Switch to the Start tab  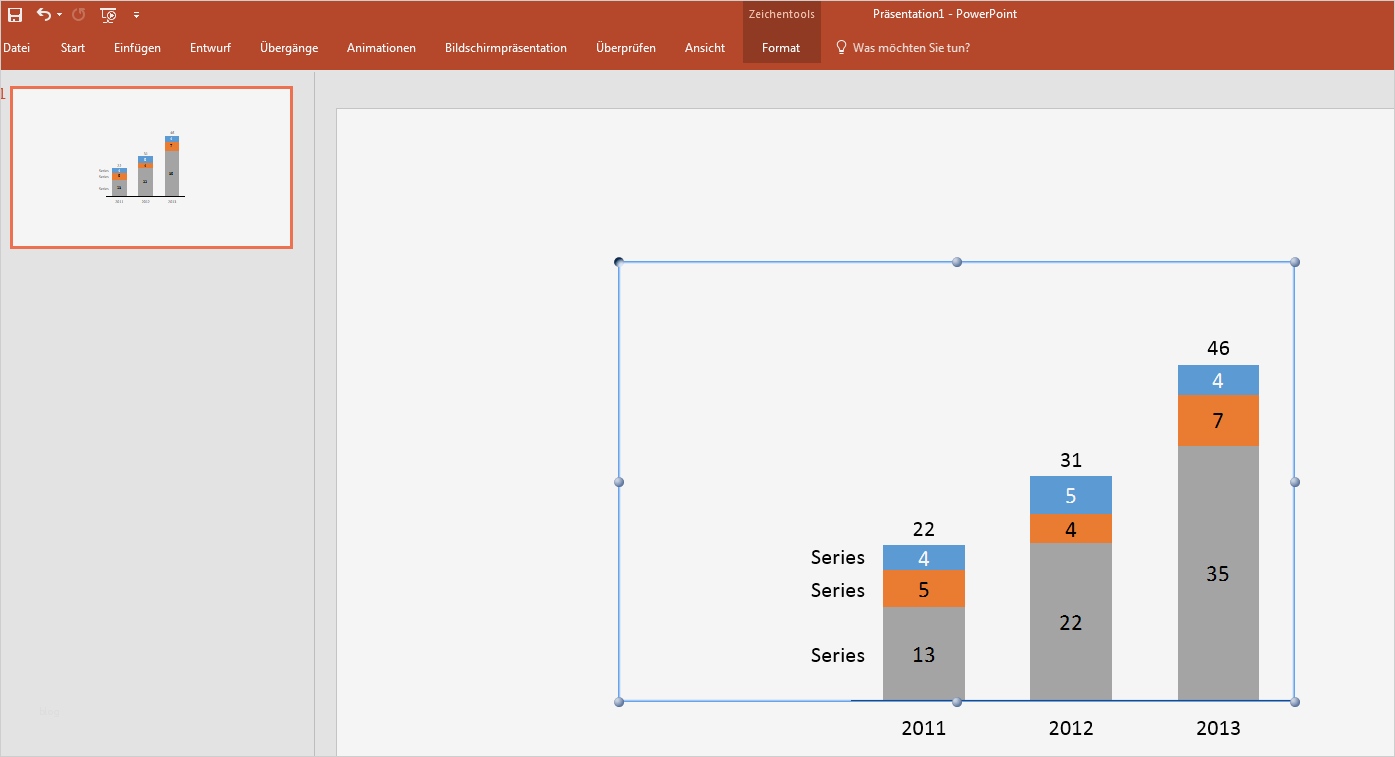tap(73, 48)
